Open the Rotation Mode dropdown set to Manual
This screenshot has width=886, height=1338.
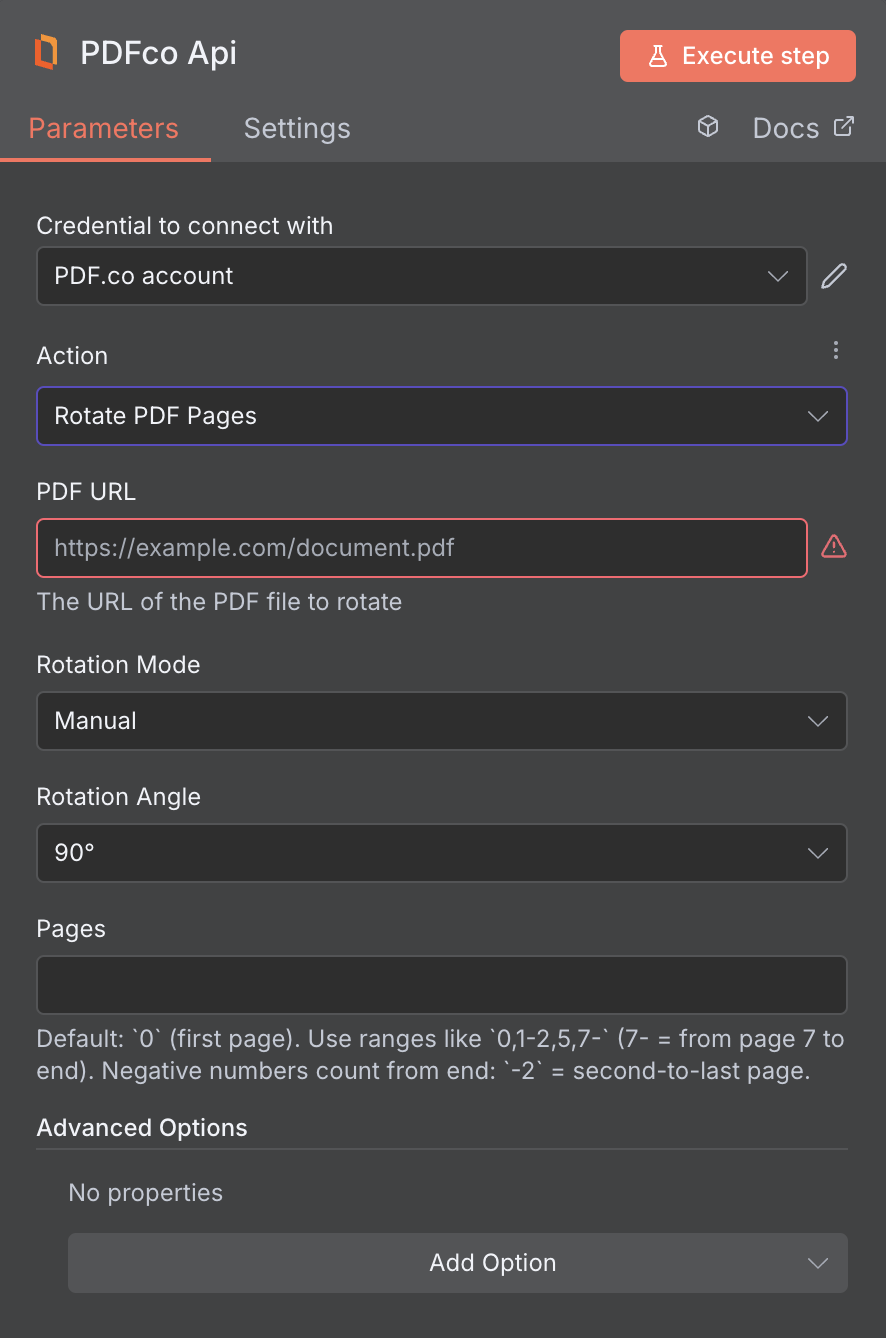(x=441, y=721)
